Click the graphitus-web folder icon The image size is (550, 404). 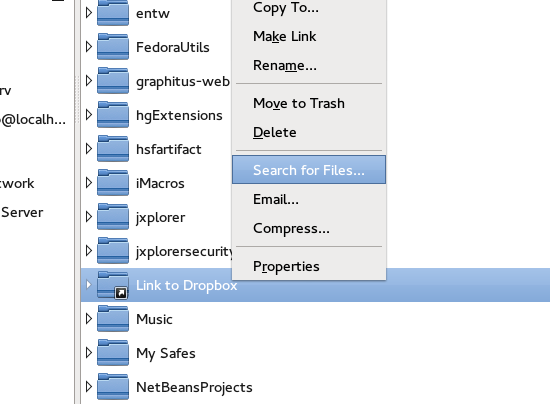(113, 81)
